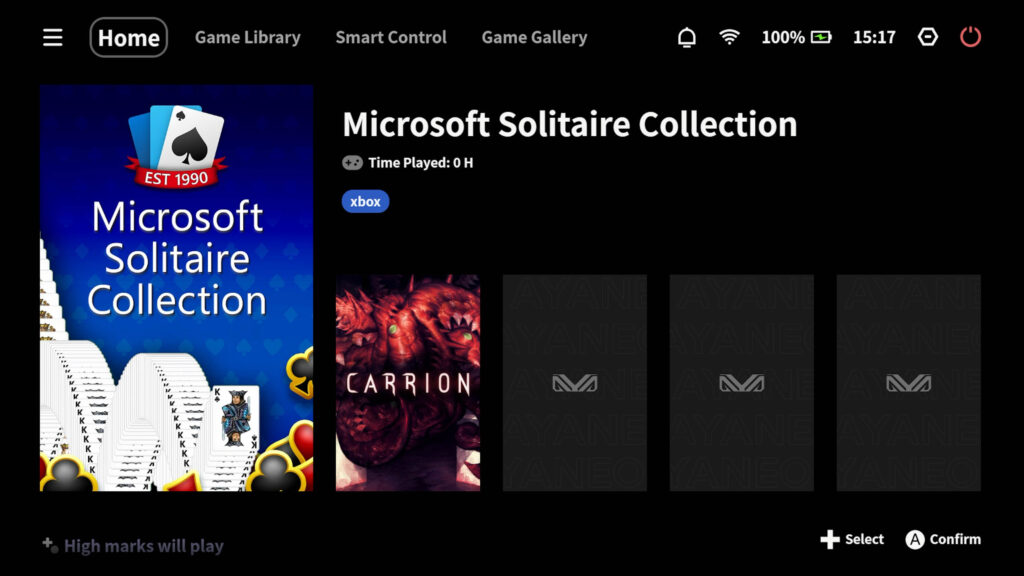Screen dimensions: 1024x576
Task: Click the Microsoft Solitaire Collection title
Action: tap(569, 124)
